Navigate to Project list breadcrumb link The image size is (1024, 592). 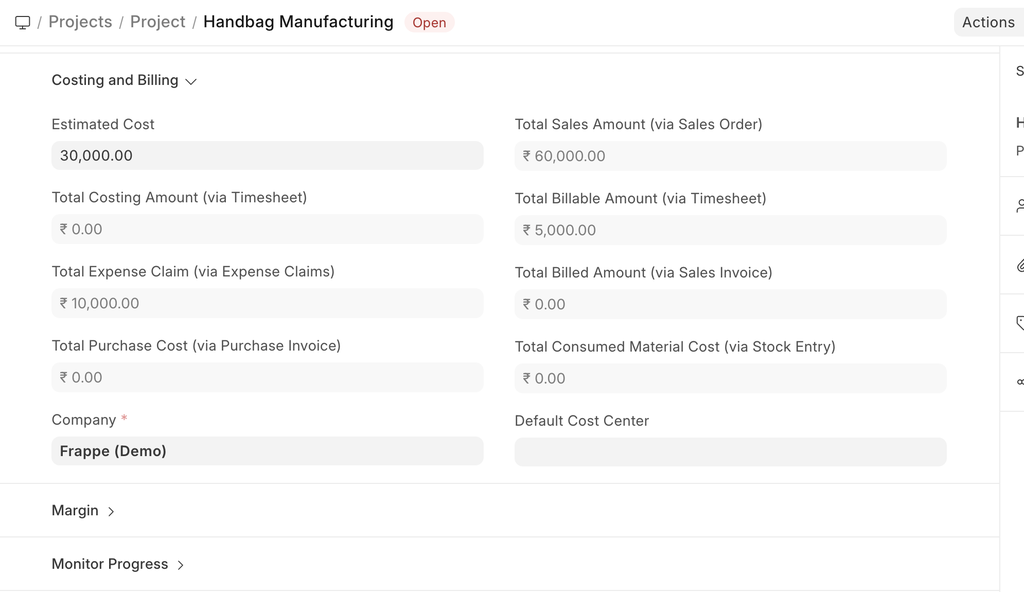tap(158, 22)
